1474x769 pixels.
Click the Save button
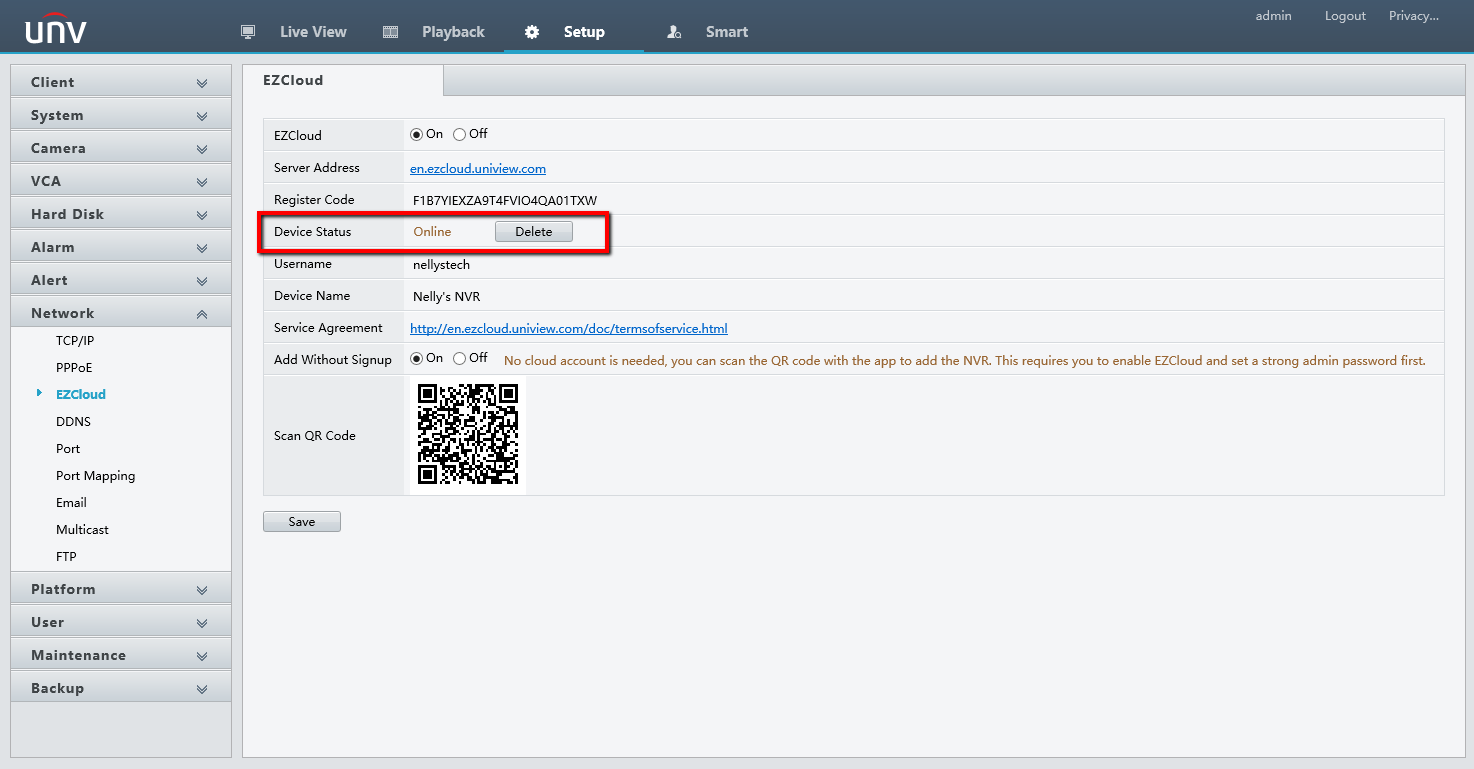(302, 522)
